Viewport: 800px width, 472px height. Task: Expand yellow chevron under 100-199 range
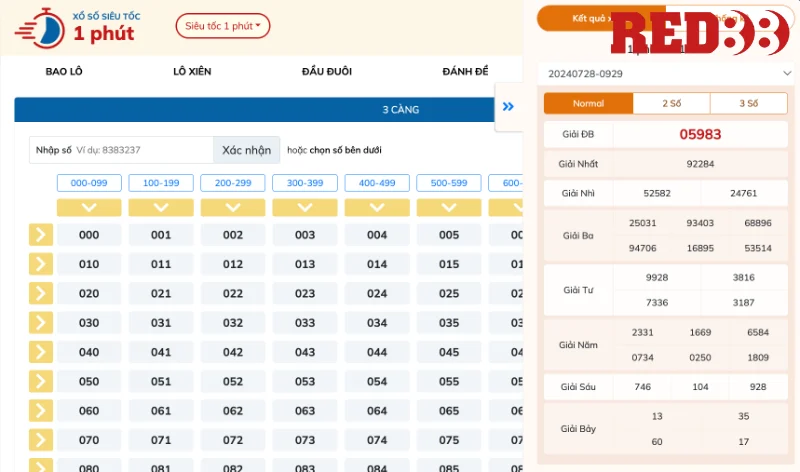pos(161,207)
